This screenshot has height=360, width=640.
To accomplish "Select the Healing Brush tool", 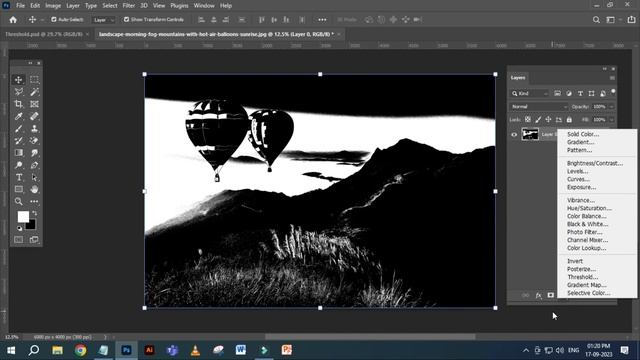I will coord(34,117).
